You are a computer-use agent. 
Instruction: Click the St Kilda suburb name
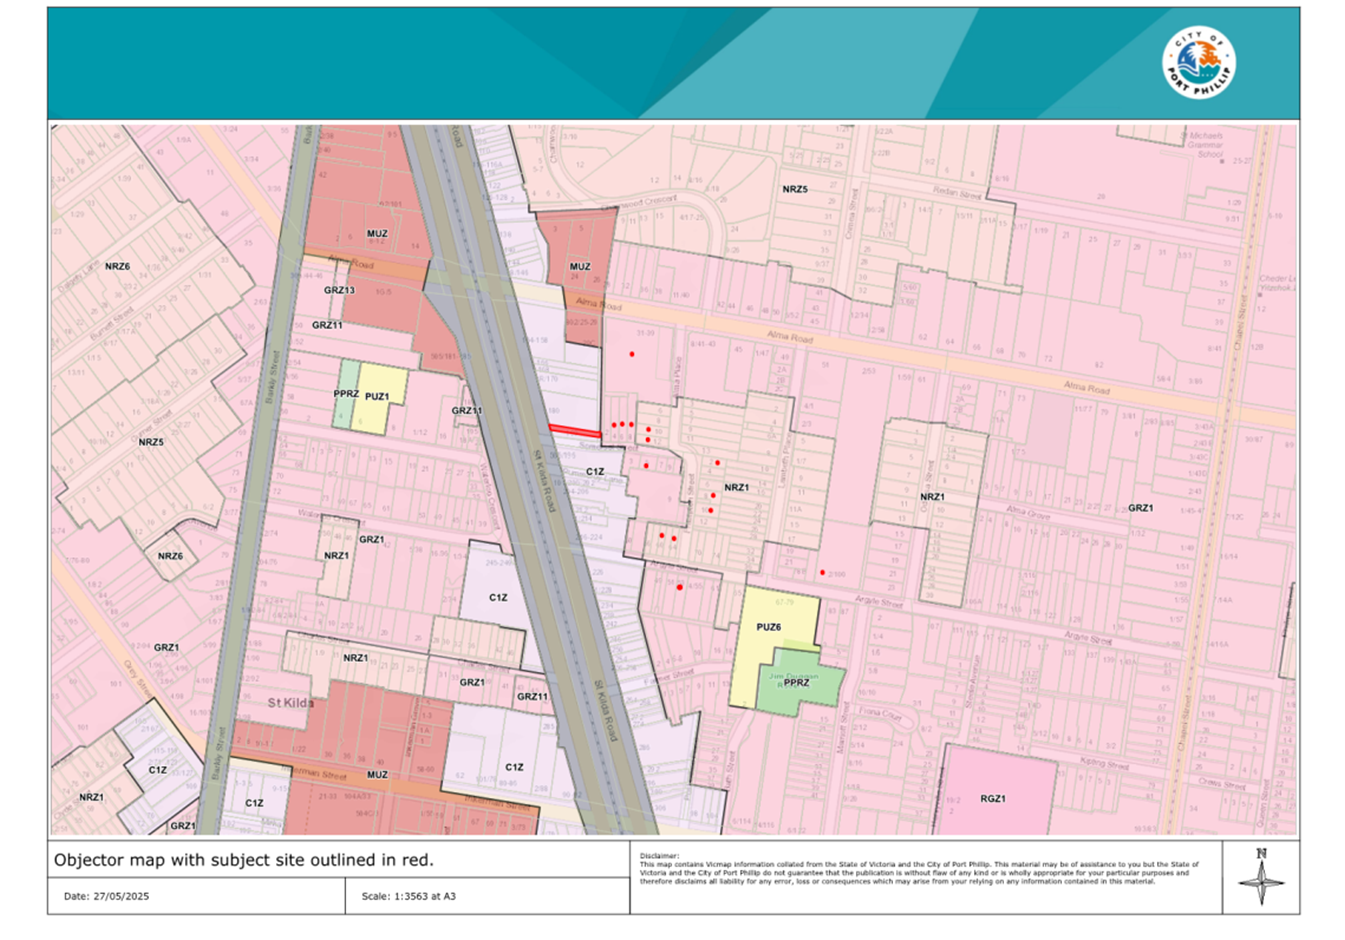click(291, 703)
